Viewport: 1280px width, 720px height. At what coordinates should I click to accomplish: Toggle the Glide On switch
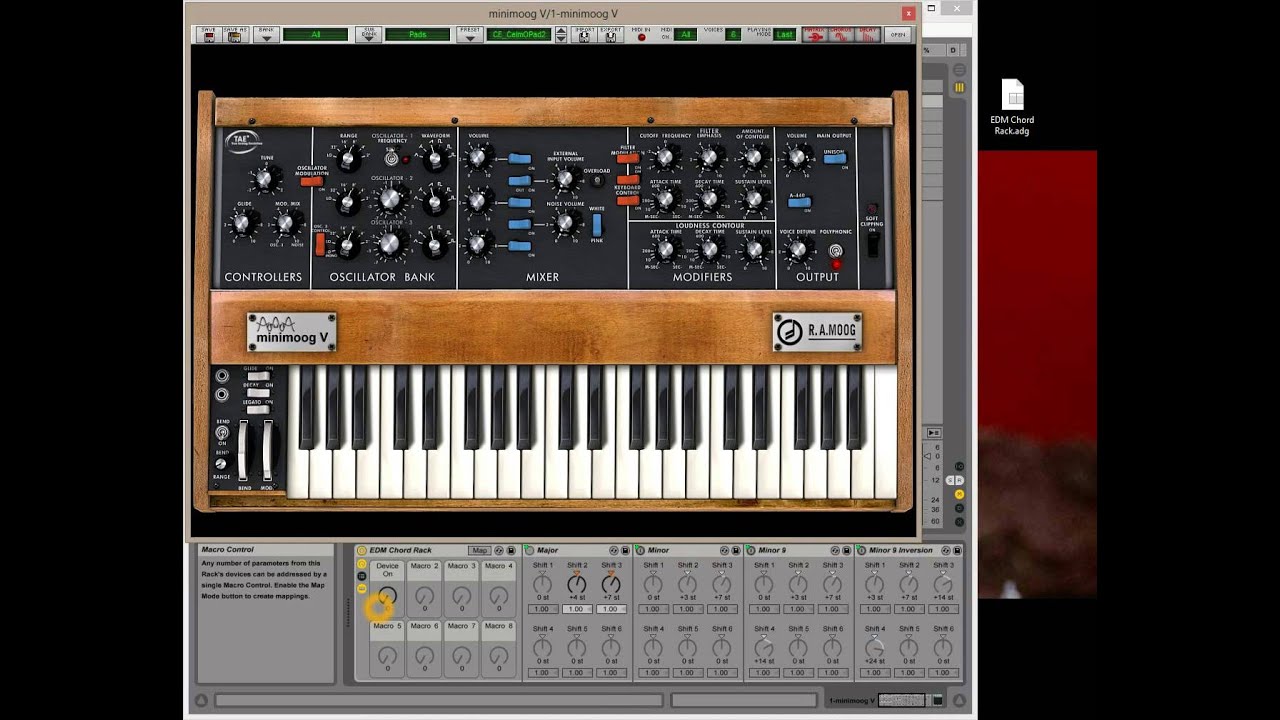pos(258,377)
